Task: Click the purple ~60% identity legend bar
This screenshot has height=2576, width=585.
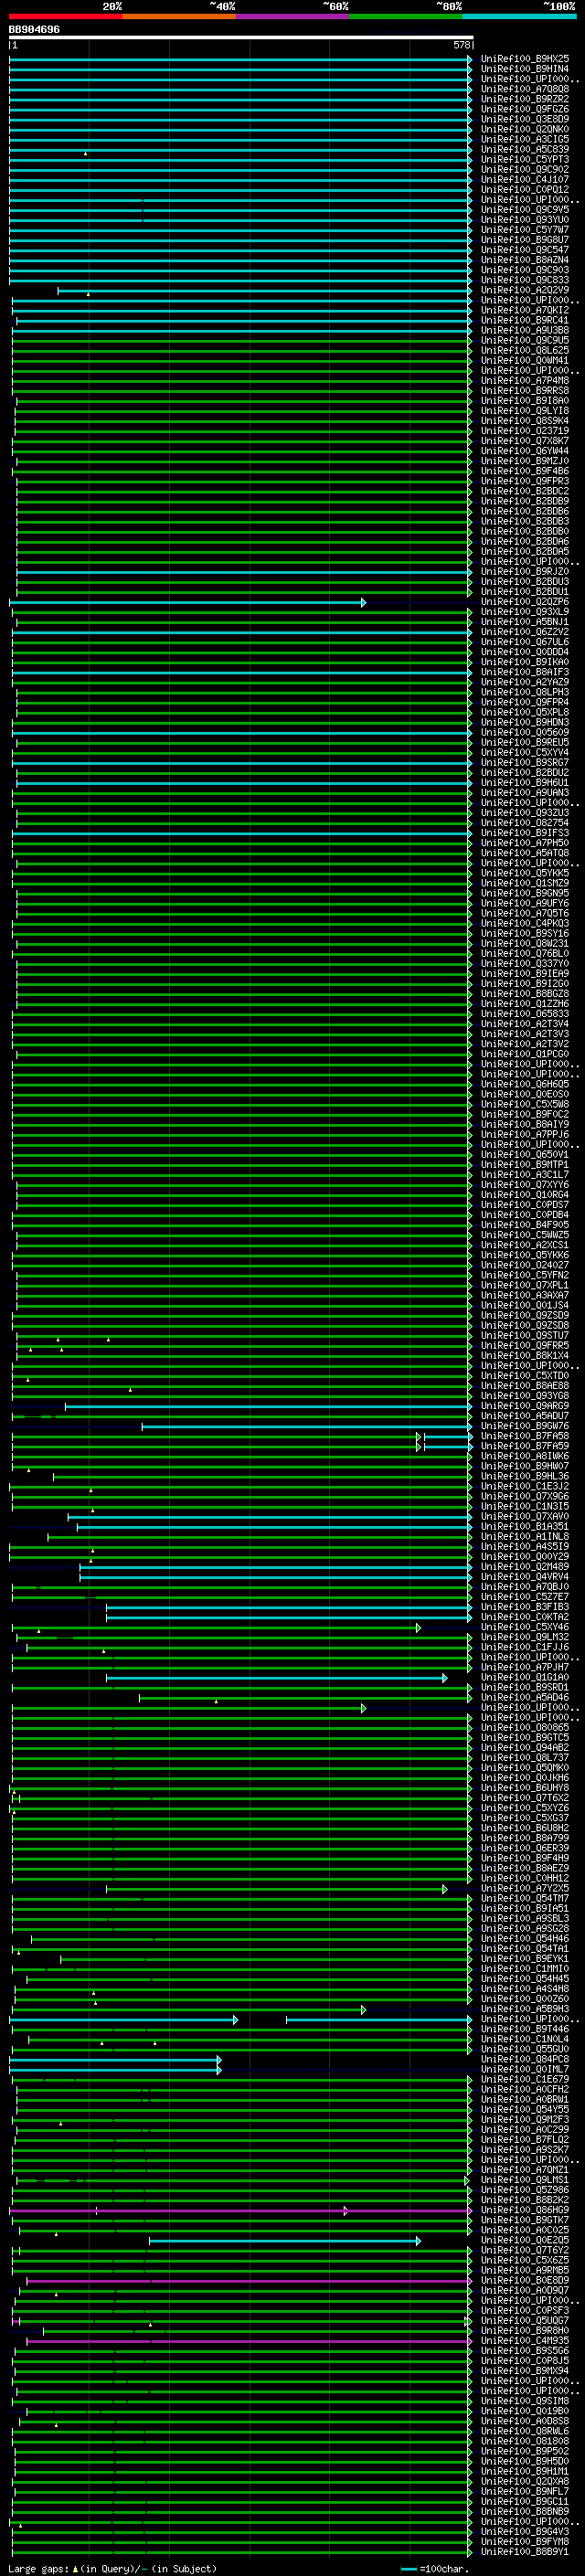Action: (x=293, y=16)
